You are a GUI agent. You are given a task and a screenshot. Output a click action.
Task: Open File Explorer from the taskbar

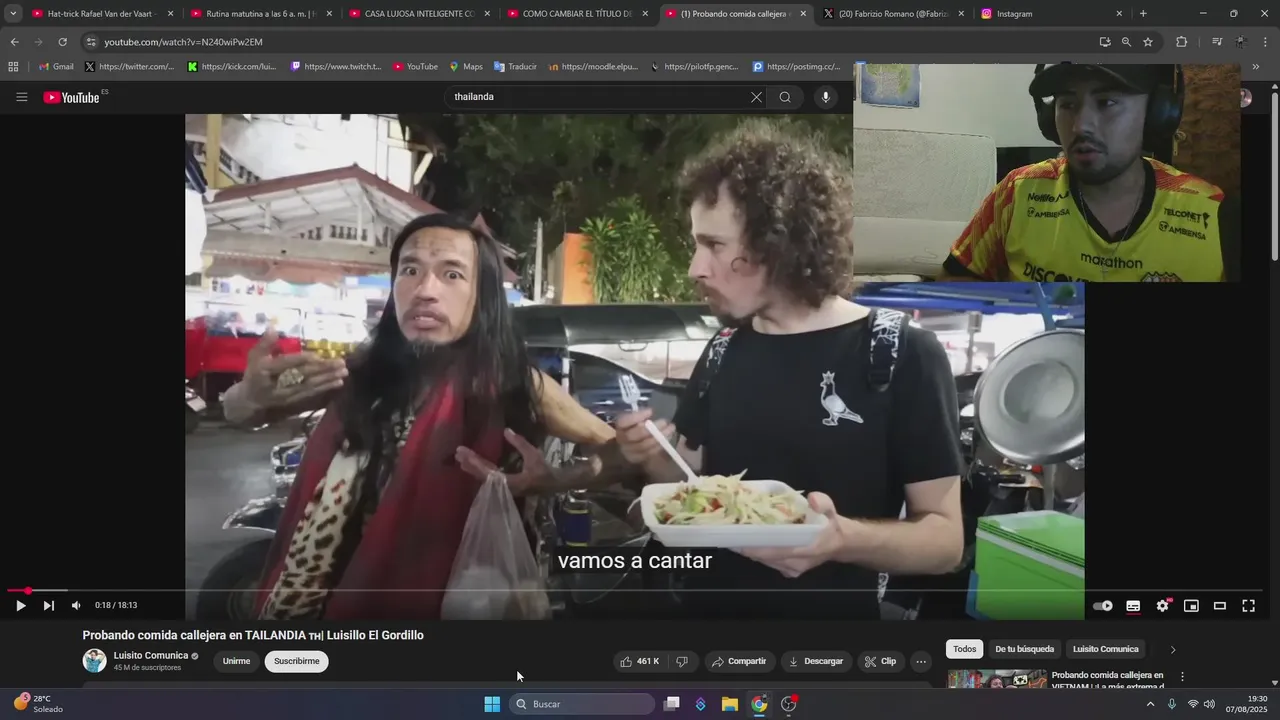click(730, 704)
